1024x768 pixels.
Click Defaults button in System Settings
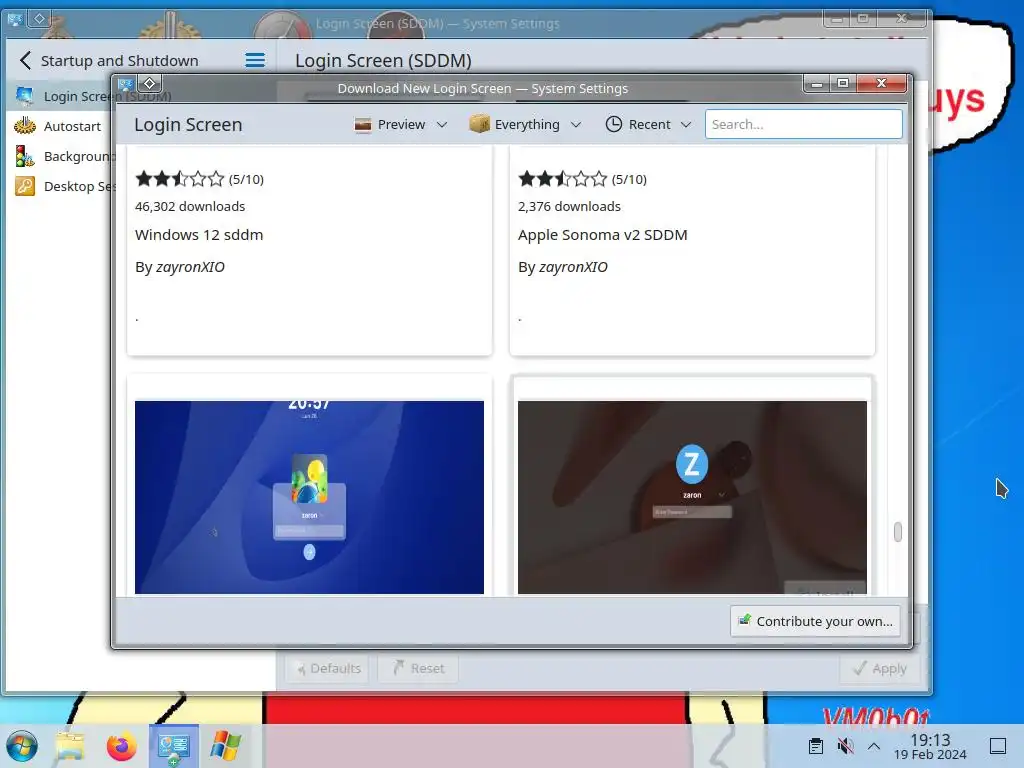329,668
